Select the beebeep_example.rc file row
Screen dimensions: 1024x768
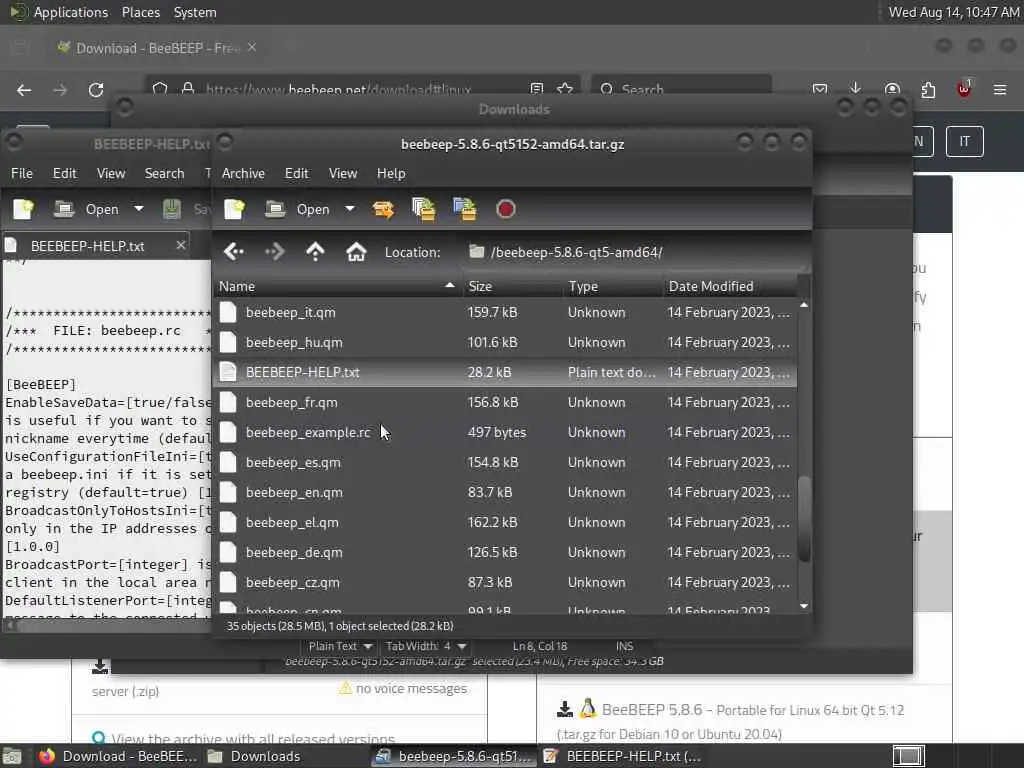click(x=505, y=432)
